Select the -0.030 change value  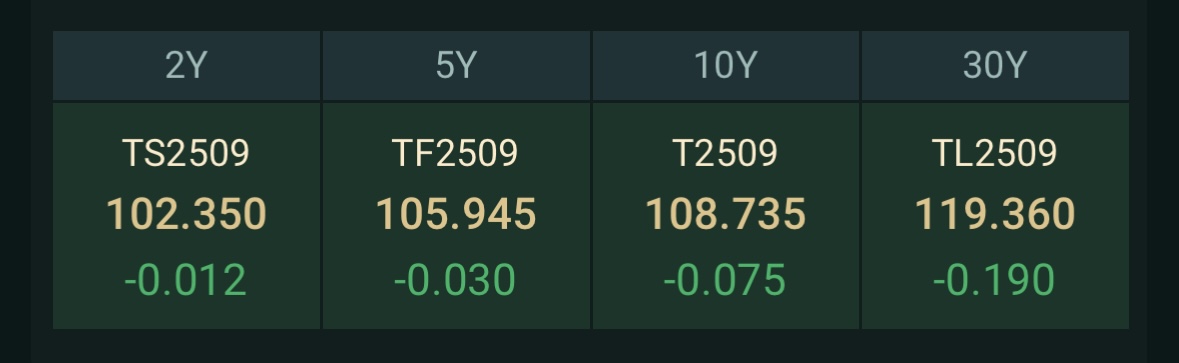(x=455, y=280)
